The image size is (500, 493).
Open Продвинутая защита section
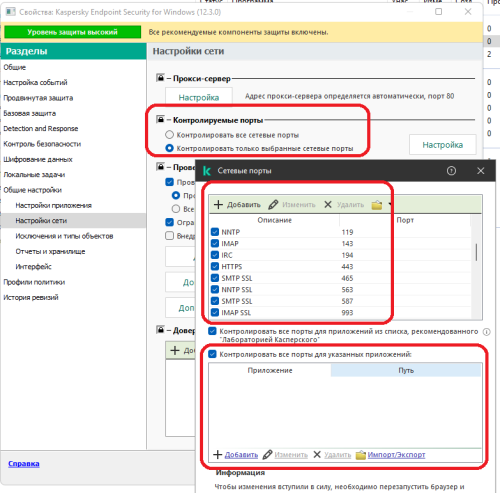[38, 98]
